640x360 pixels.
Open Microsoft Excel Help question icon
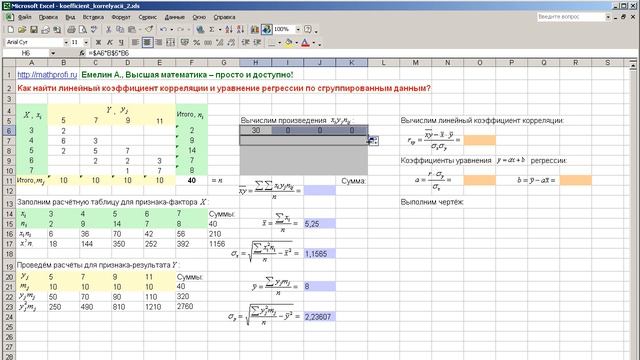308,29
